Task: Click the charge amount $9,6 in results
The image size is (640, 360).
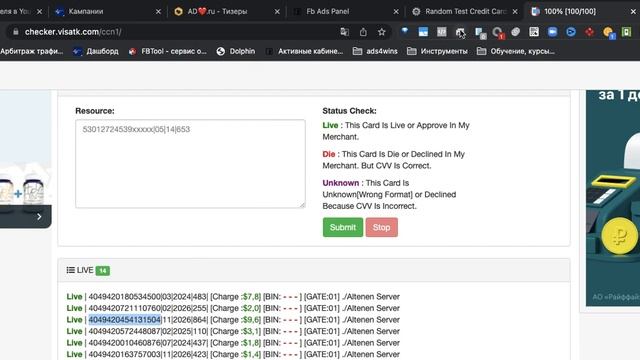Action: point(251,320)
